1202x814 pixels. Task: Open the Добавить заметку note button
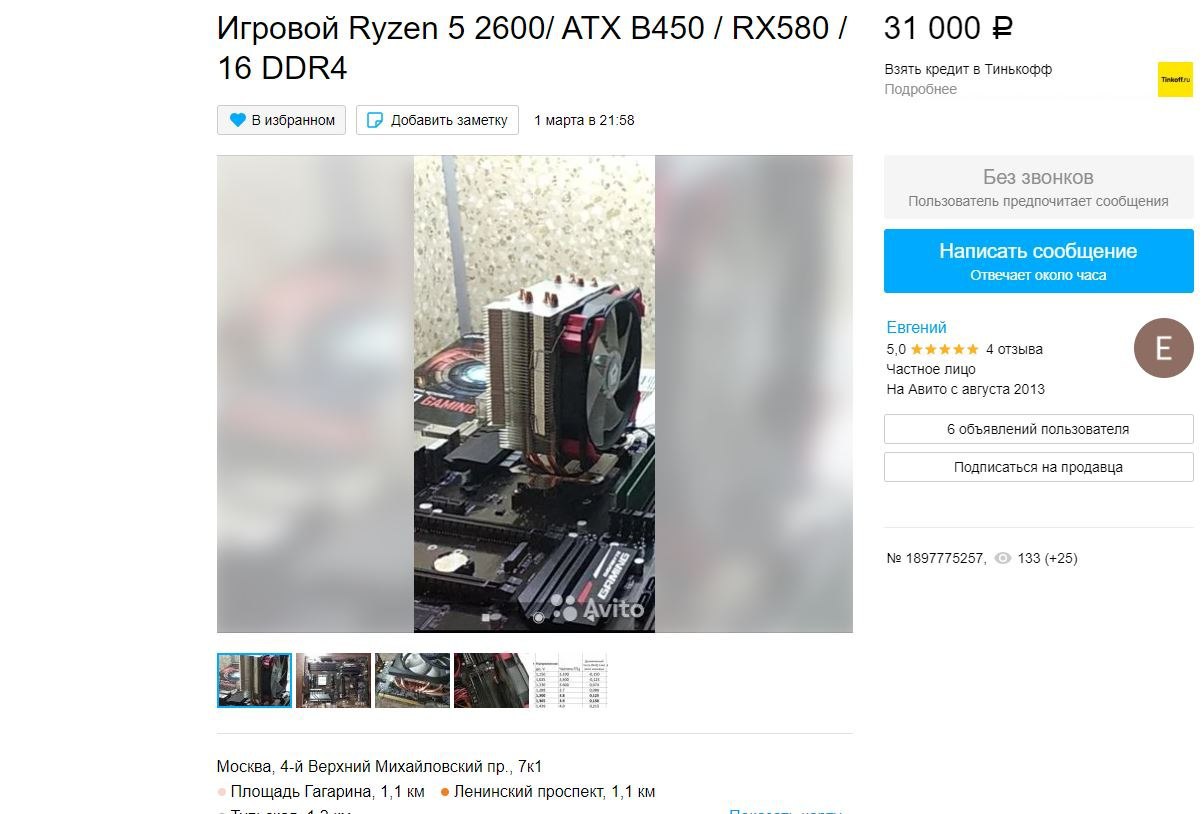437,120
